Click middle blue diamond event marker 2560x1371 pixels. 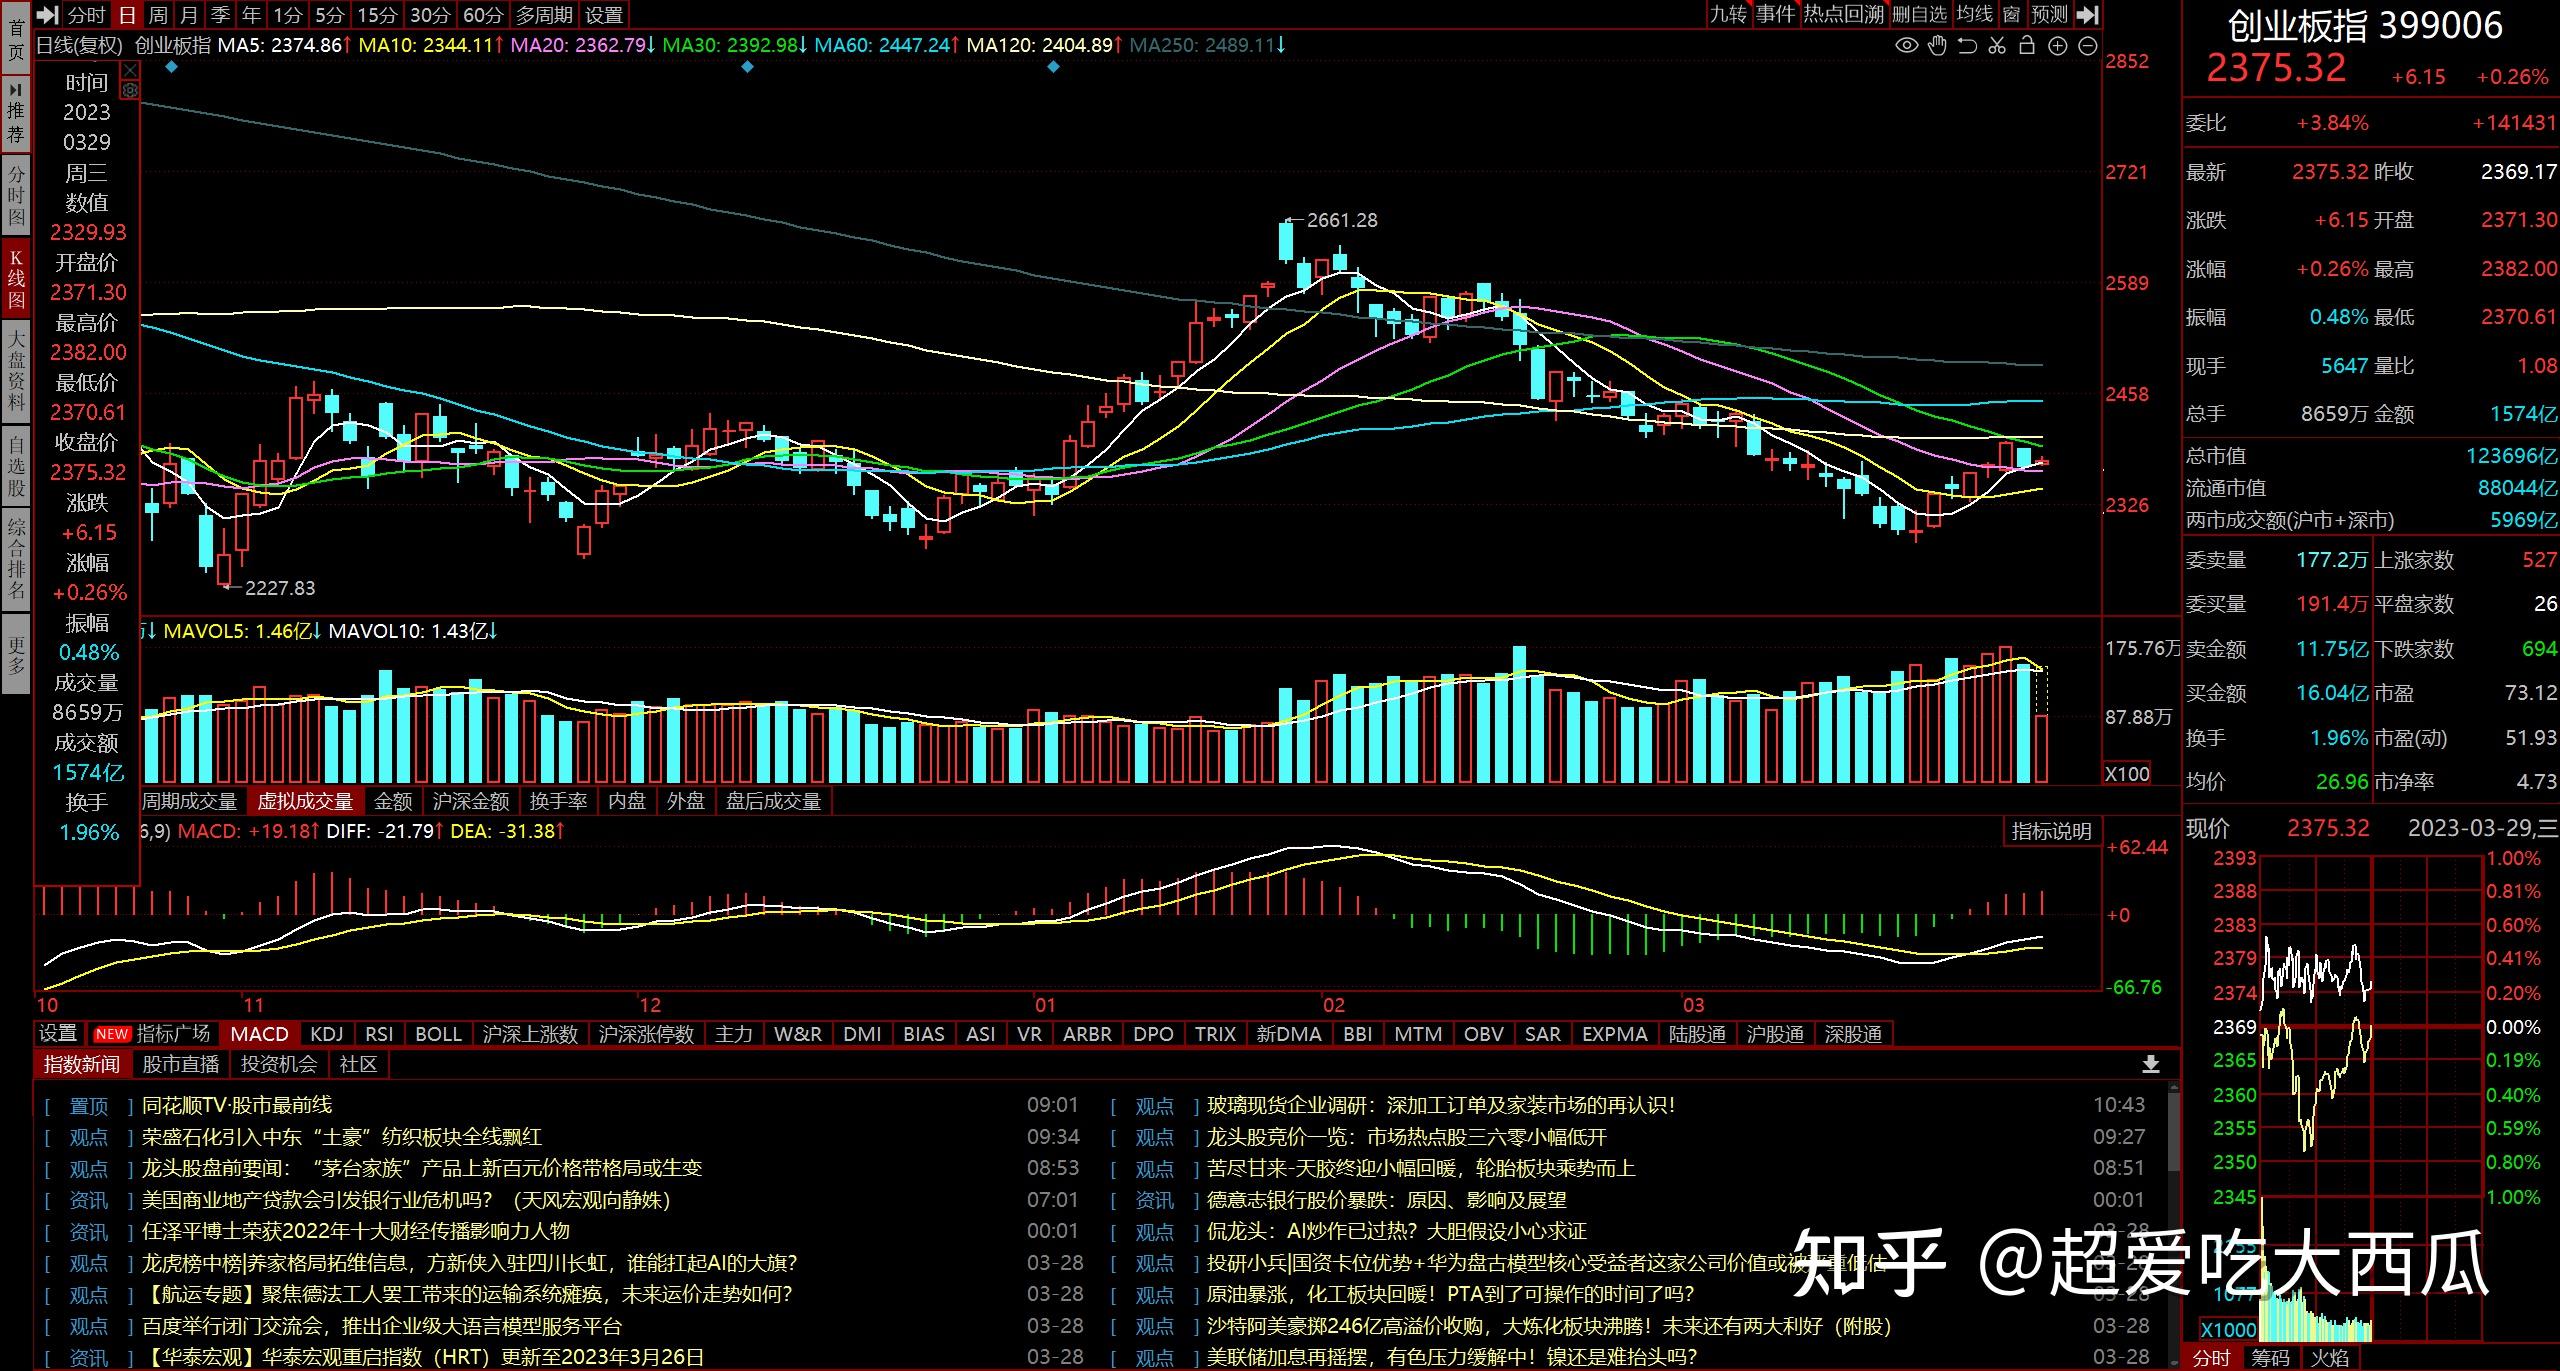747,67
